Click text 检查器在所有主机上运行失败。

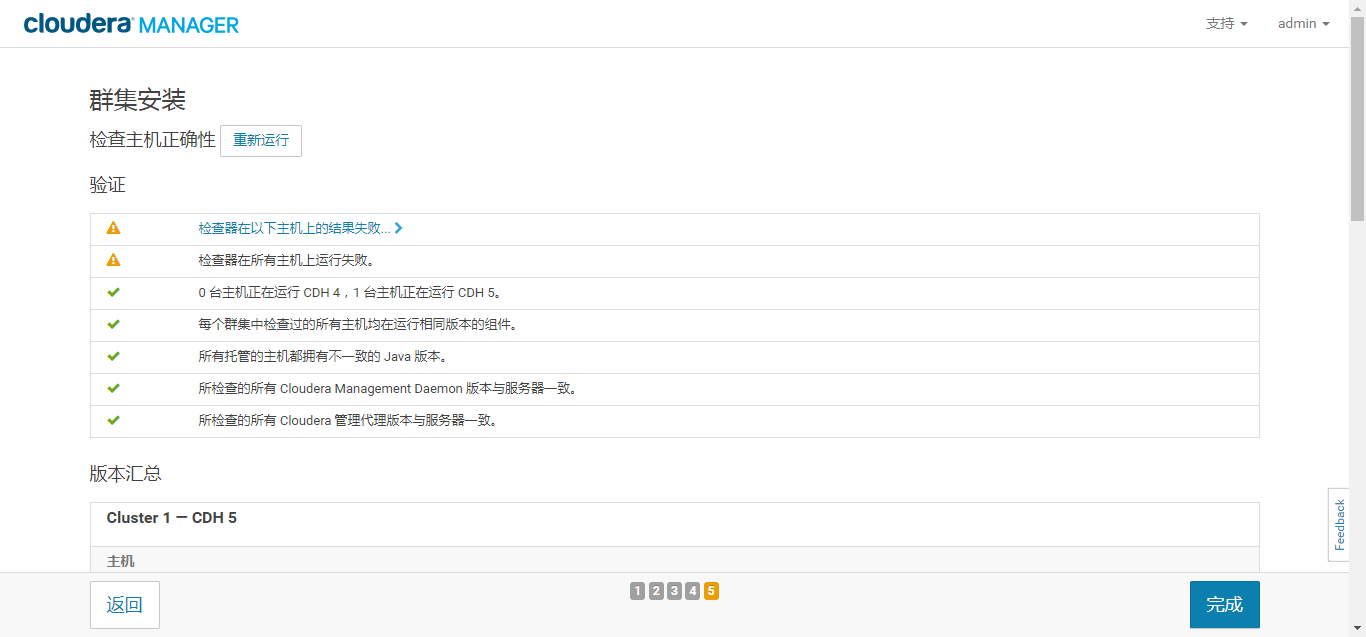[286, 260]
